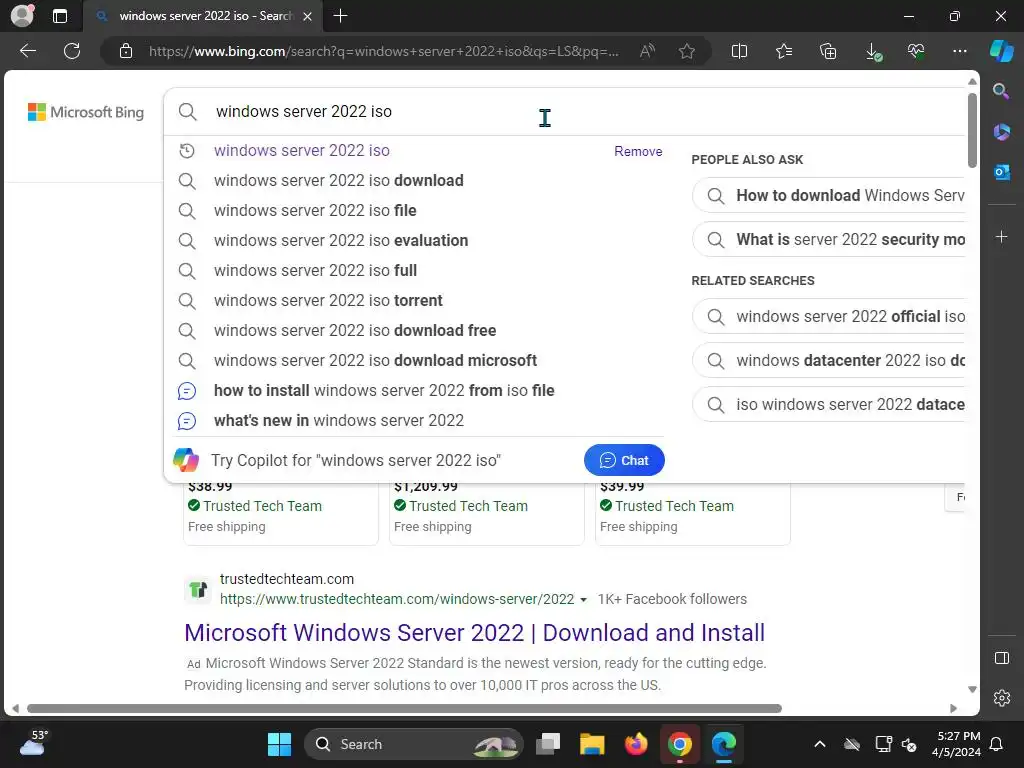Open the tab actions menu icon
Viewport: 1024px width, 768px height.
tap(60, 16)
